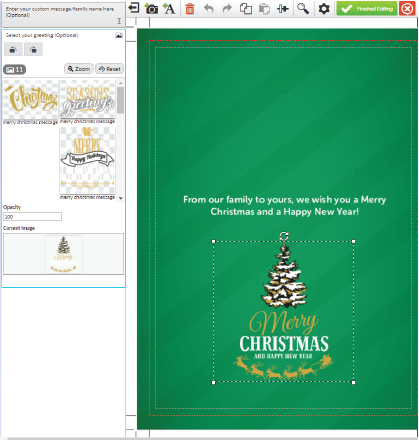The width and height of the screenshot is (419, 440).
Task: Delete selection with red trash icon
Action: point(190,9)
